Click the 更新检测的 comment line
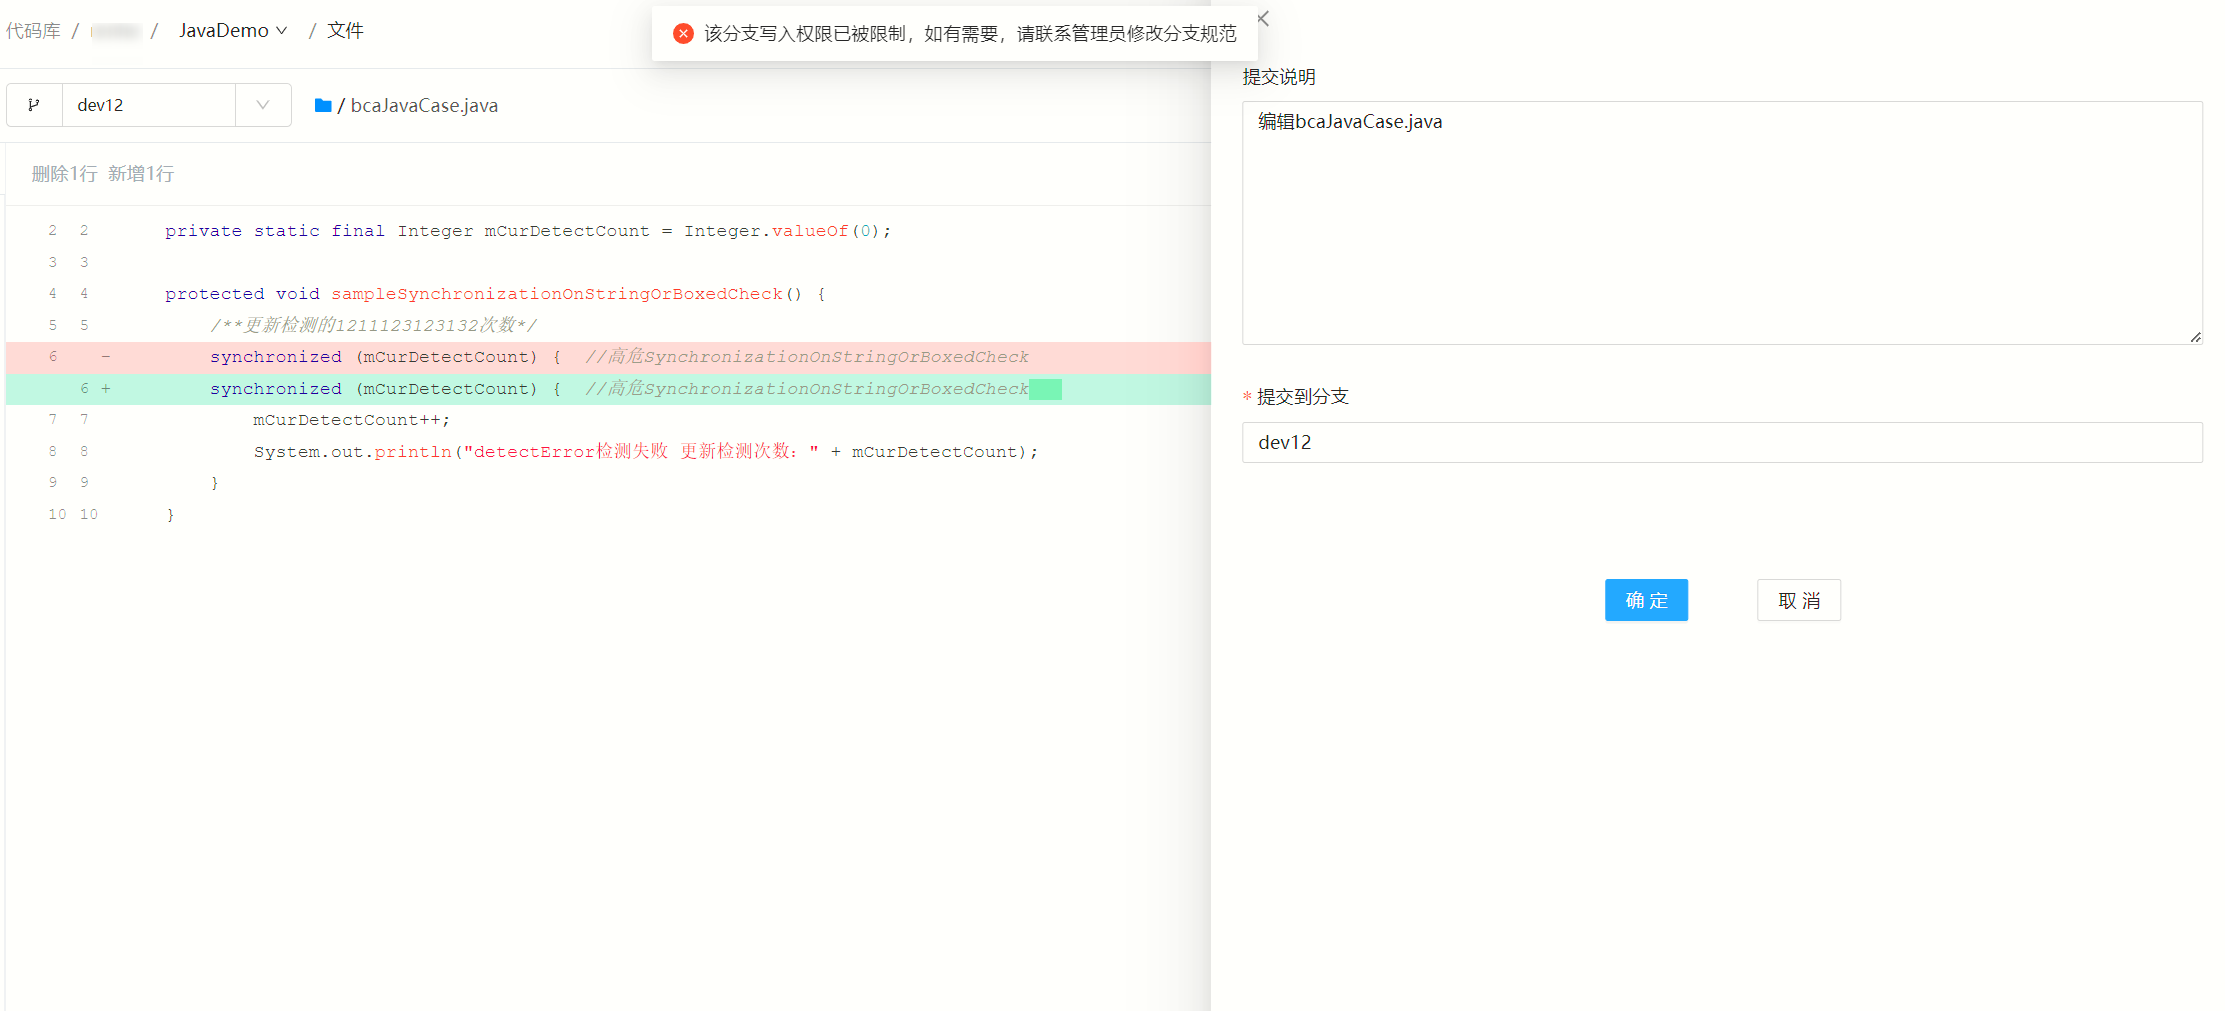This screenshot has width=2225, height=1011. [373, 325]
